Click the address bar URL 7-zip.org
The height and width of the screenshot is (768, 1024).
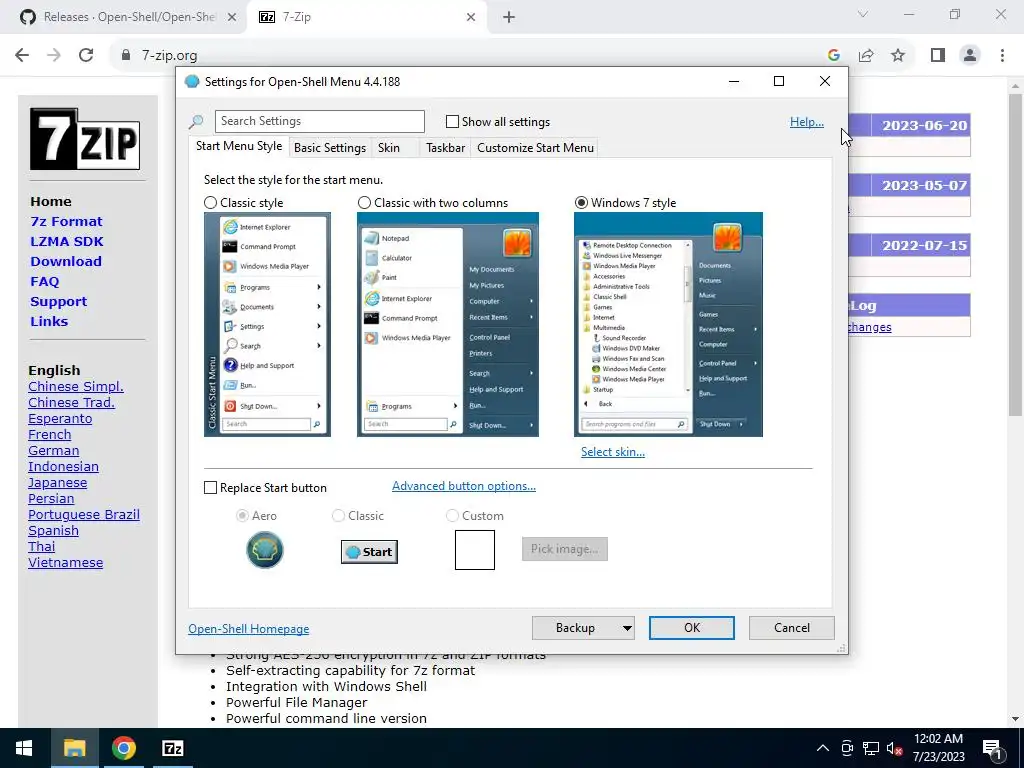pos(170,56)
